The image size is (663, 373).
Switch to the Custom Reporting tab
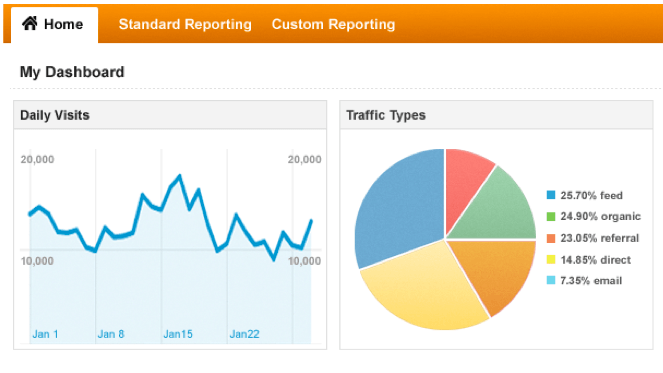333,25
